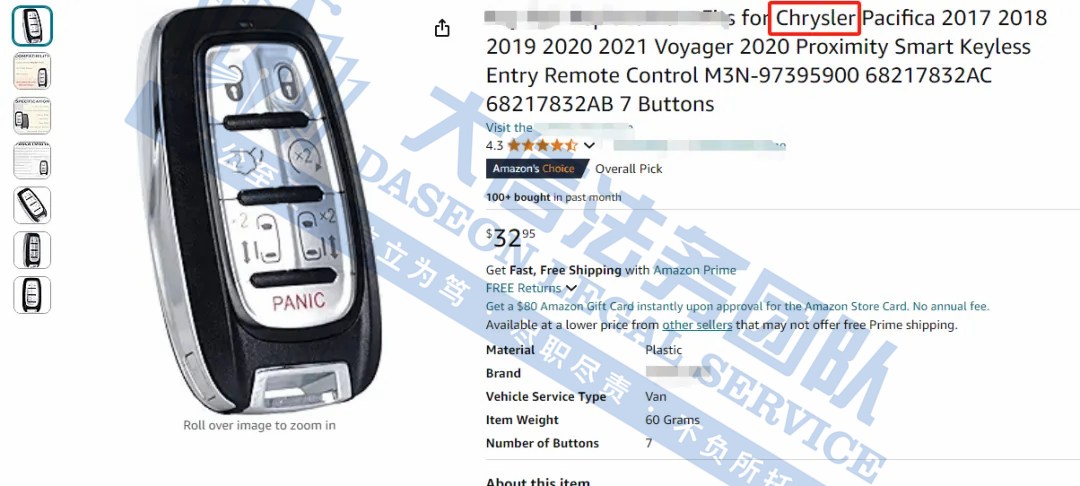The image size is (1080, 486).
Task: Select the first key fob thumbnail
Action: (x=32, y=26)
